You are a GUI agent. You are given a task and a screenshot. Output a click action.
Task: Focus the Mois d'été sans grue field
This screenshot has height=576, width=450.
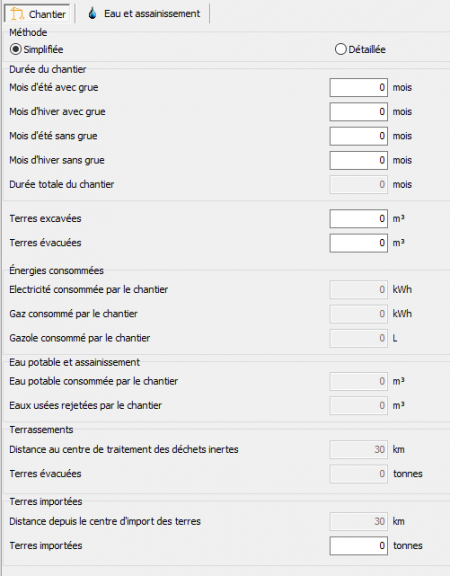click(x=359, y=136)
